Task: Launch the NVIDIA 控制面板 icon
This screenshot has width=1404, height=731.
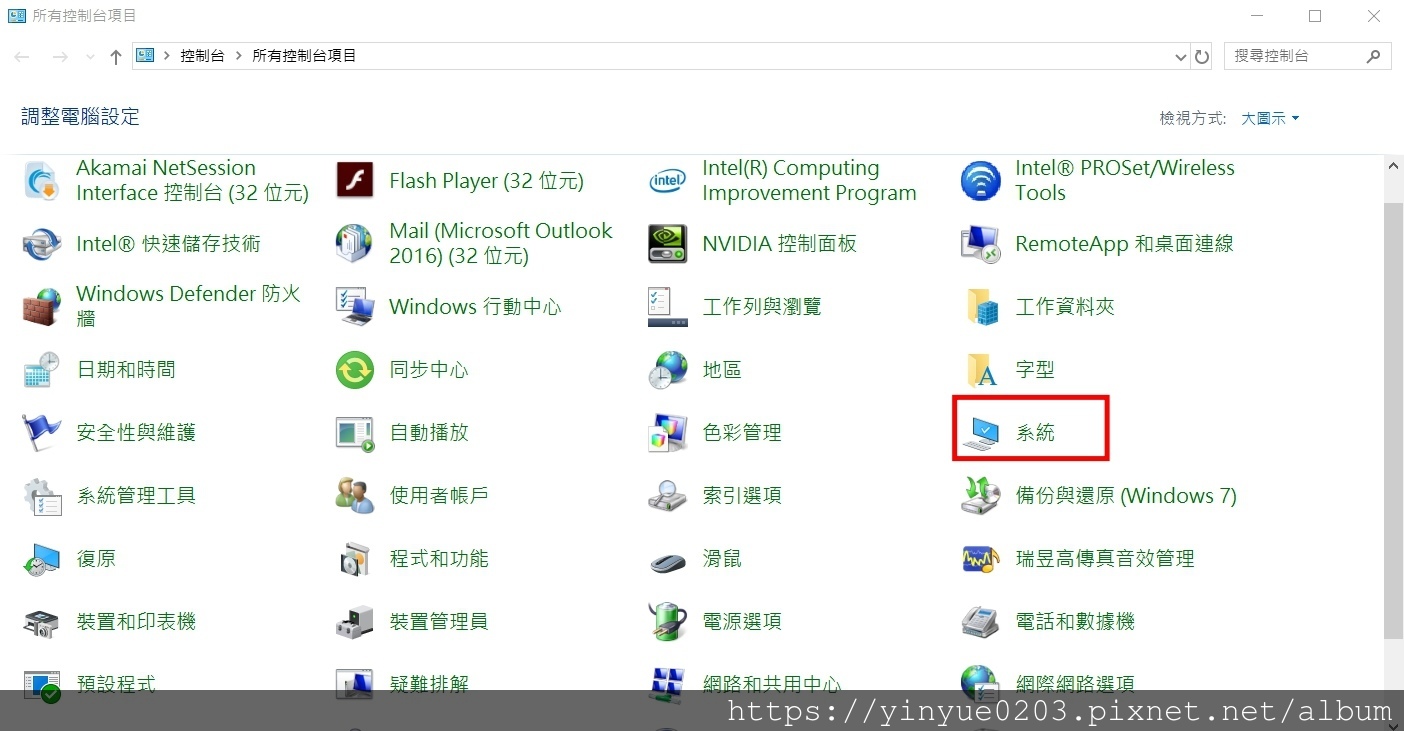Action: pos(668,244)
